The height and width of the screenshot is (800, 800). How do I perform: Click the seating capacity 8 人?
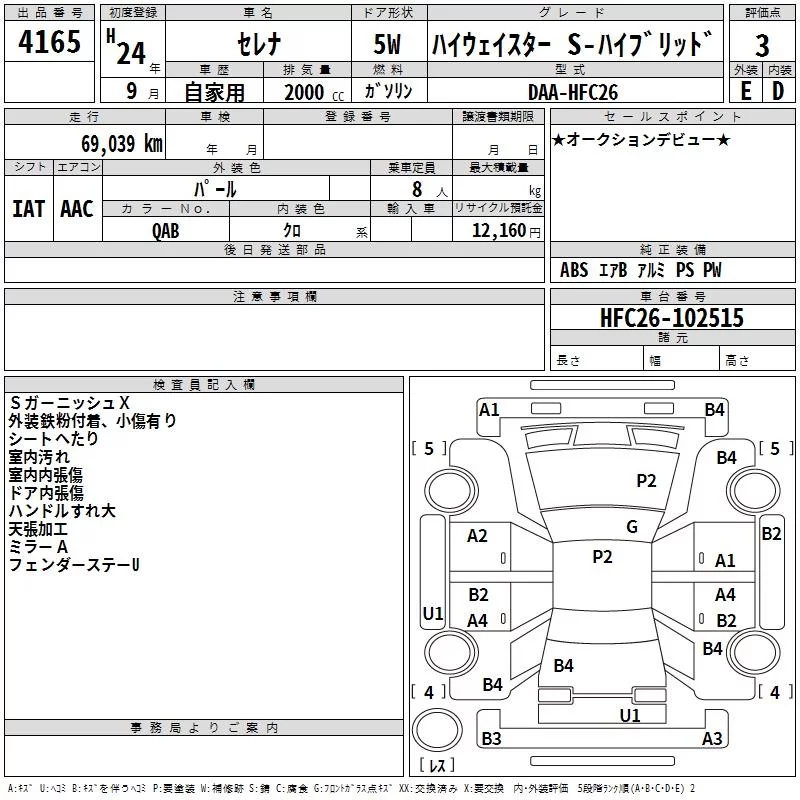pos(429,189)
